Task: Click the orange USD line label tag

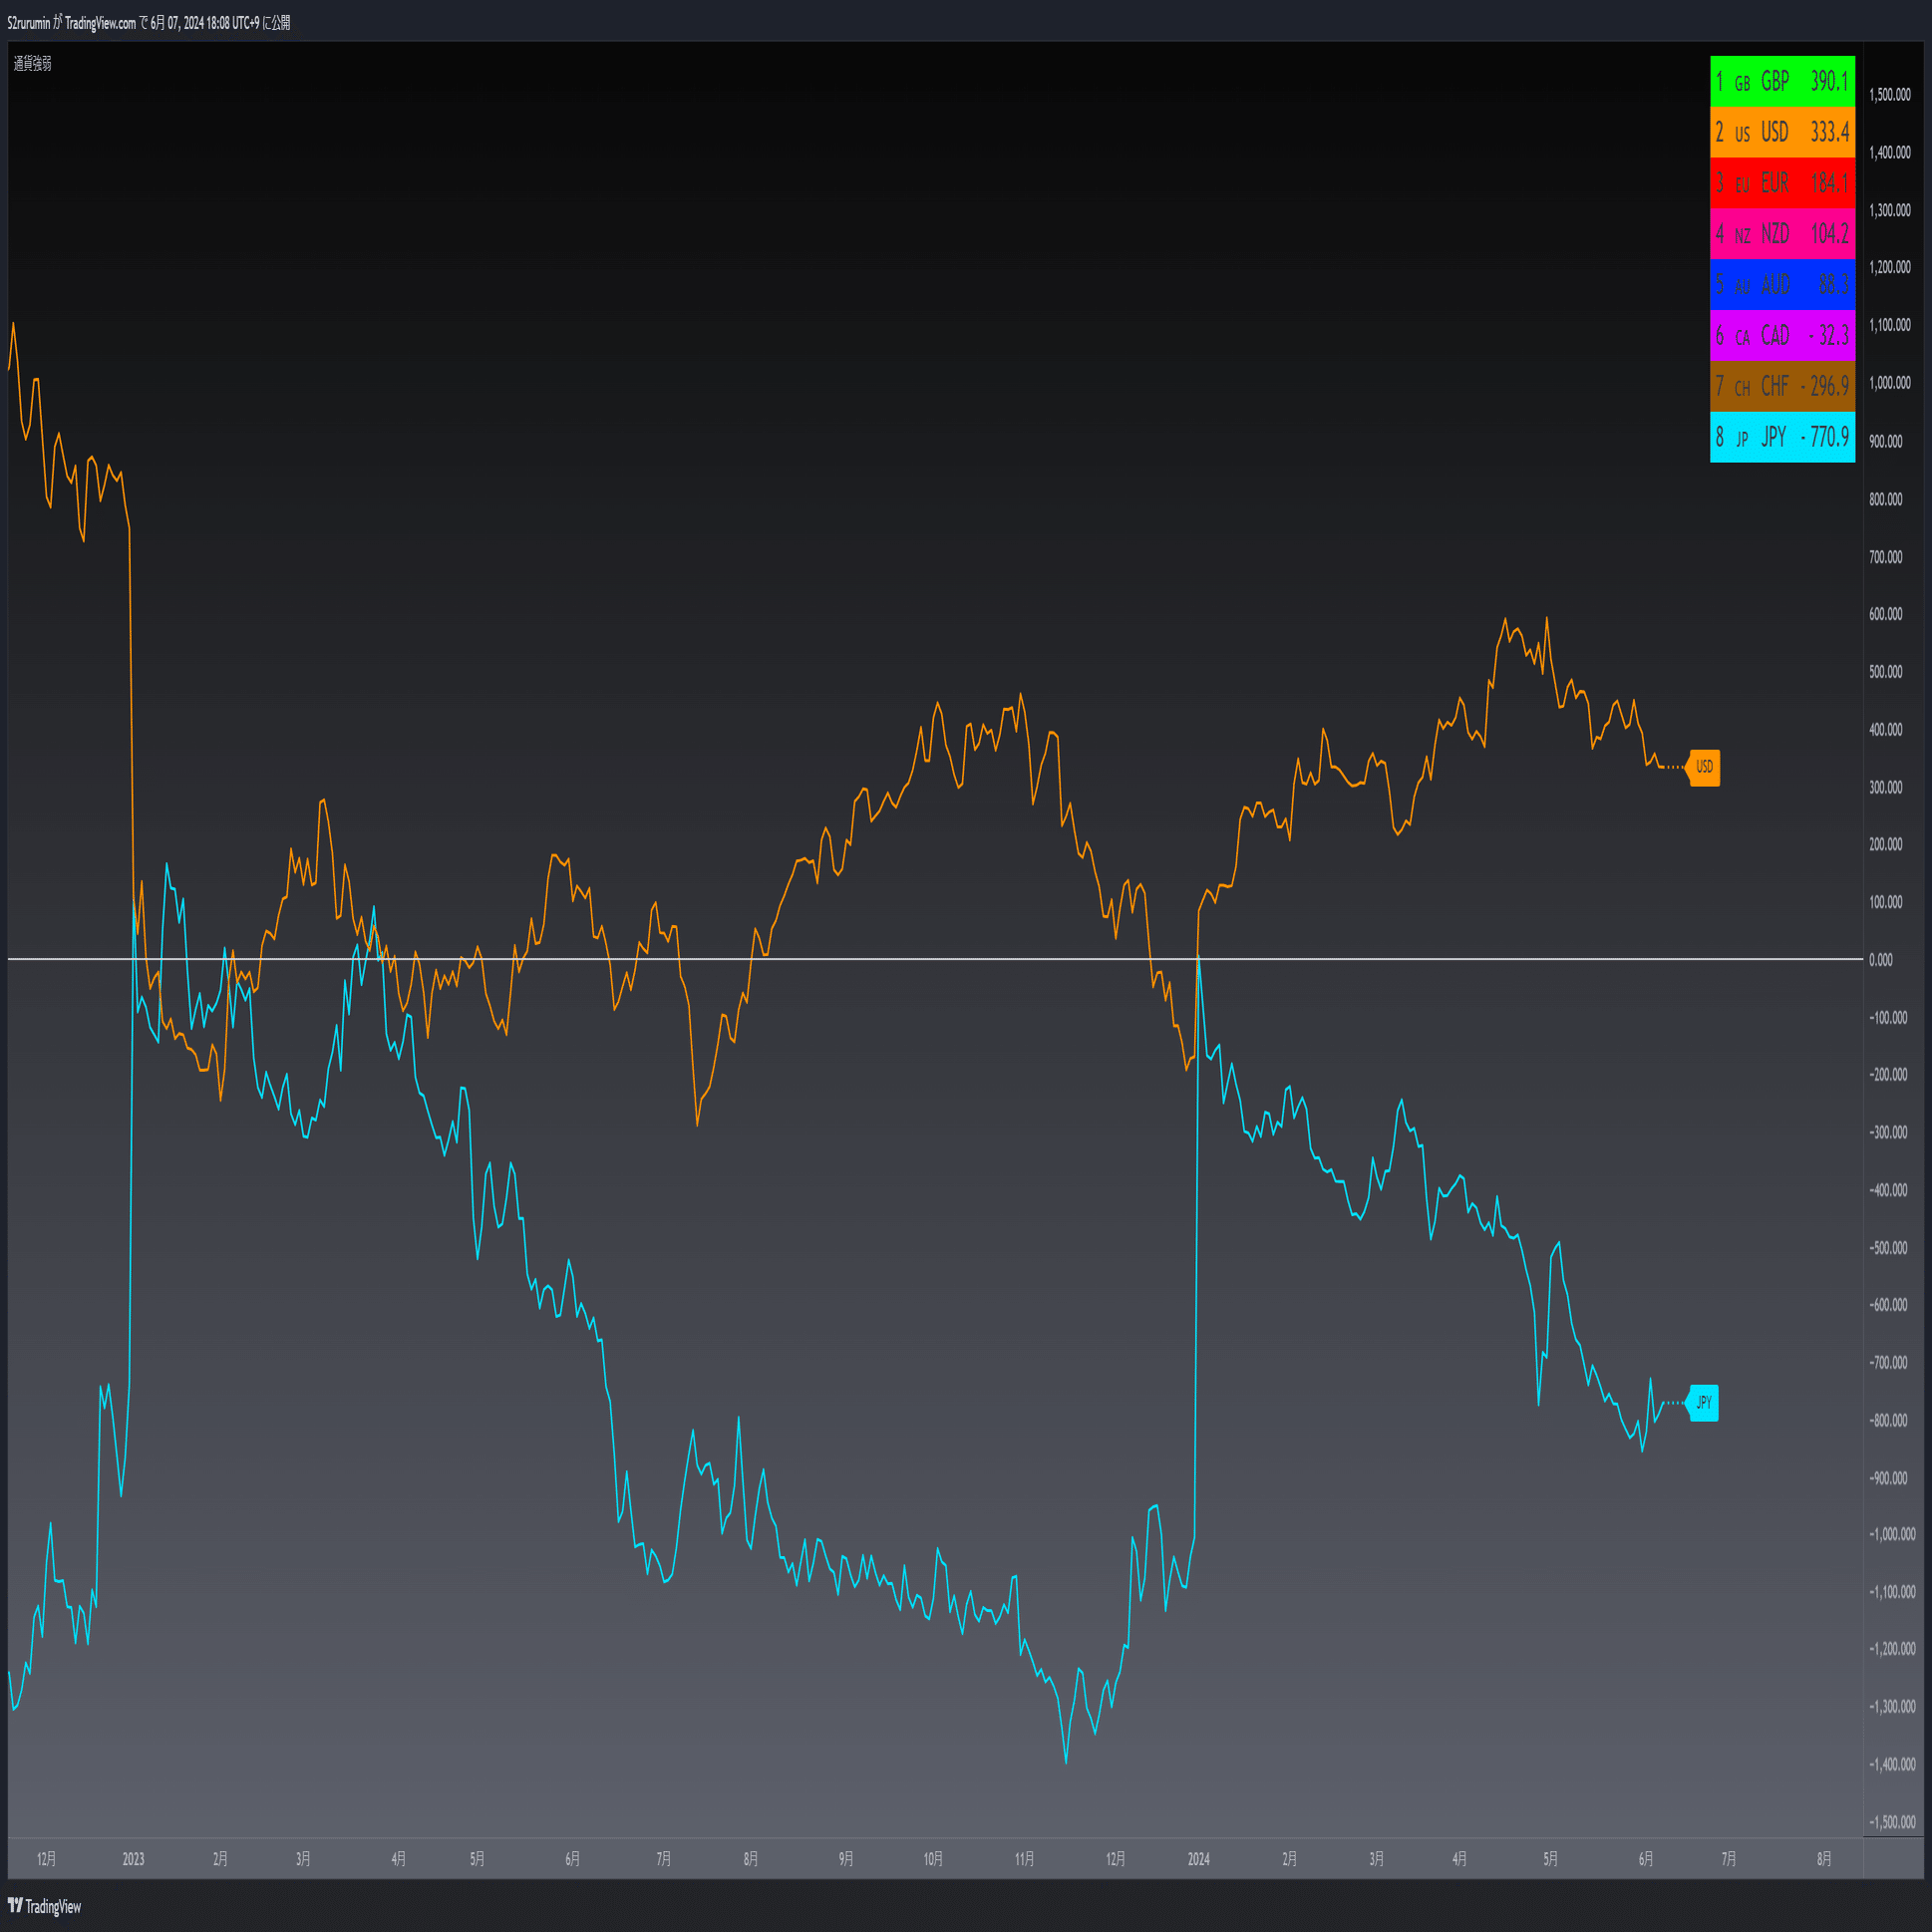Action: click(x=1704, y=767)
